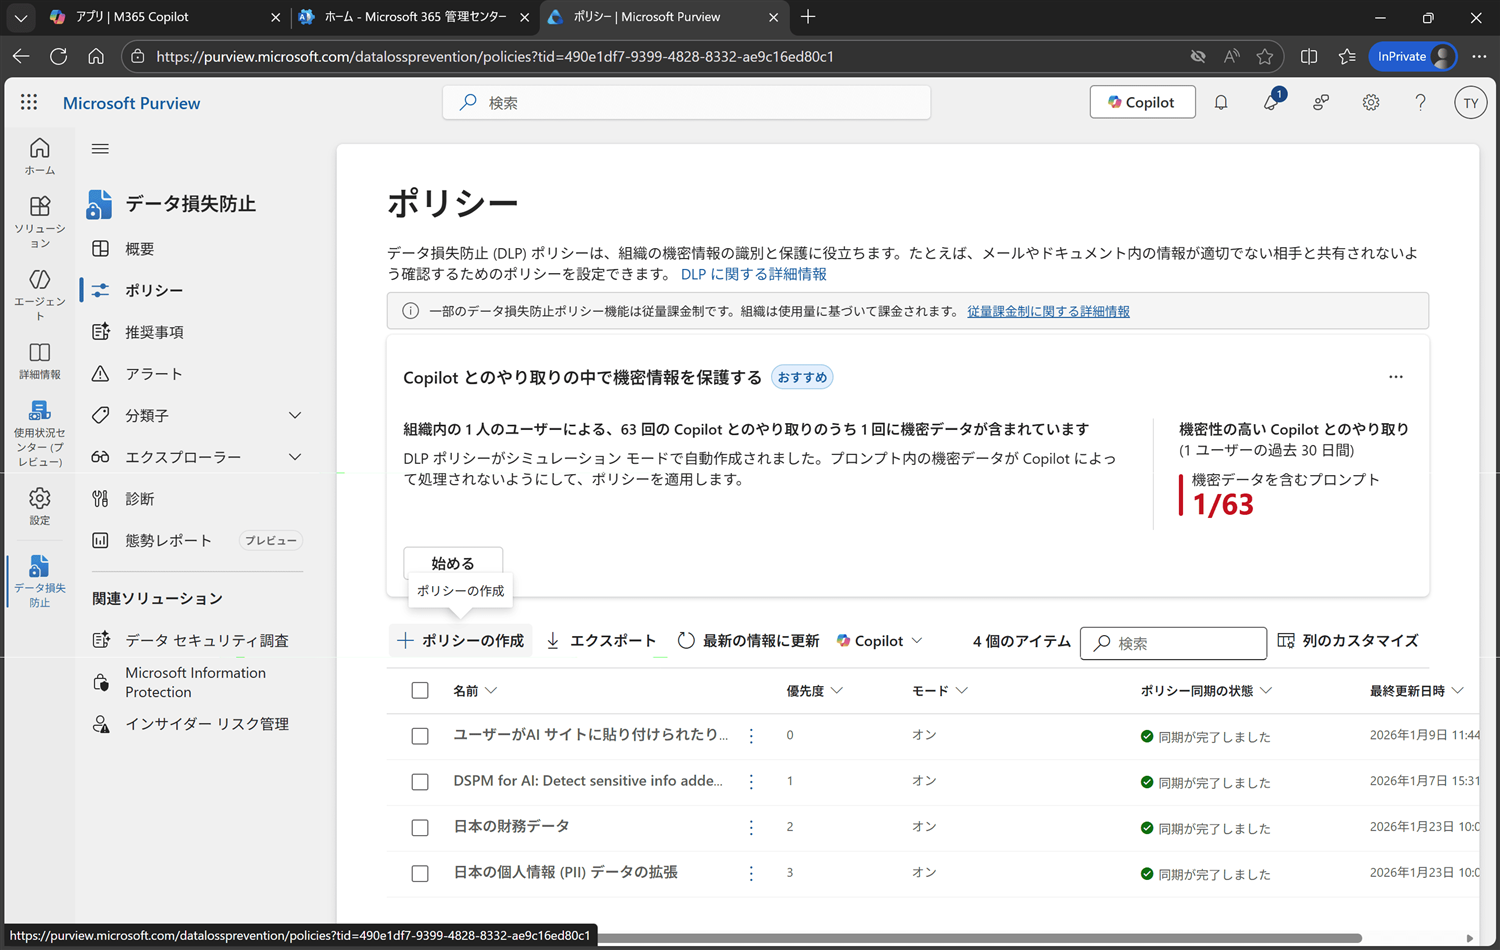Open read aloud icon in address bar
The height and width of the screenshot is (950, 1500).
[1231, 56]
